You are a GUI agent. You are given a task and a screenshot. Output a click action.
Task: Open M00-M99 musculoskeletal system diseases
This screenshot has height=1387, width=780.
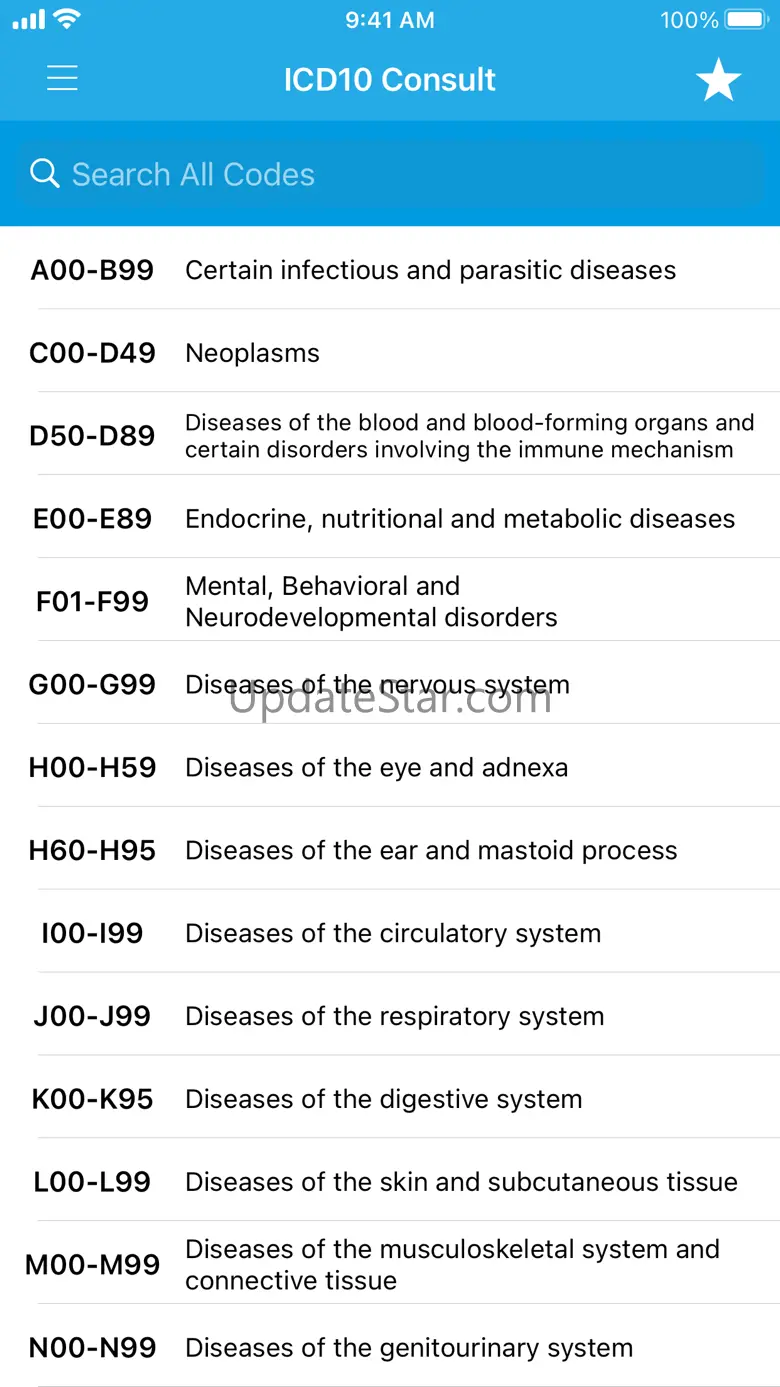[390, 1265]
